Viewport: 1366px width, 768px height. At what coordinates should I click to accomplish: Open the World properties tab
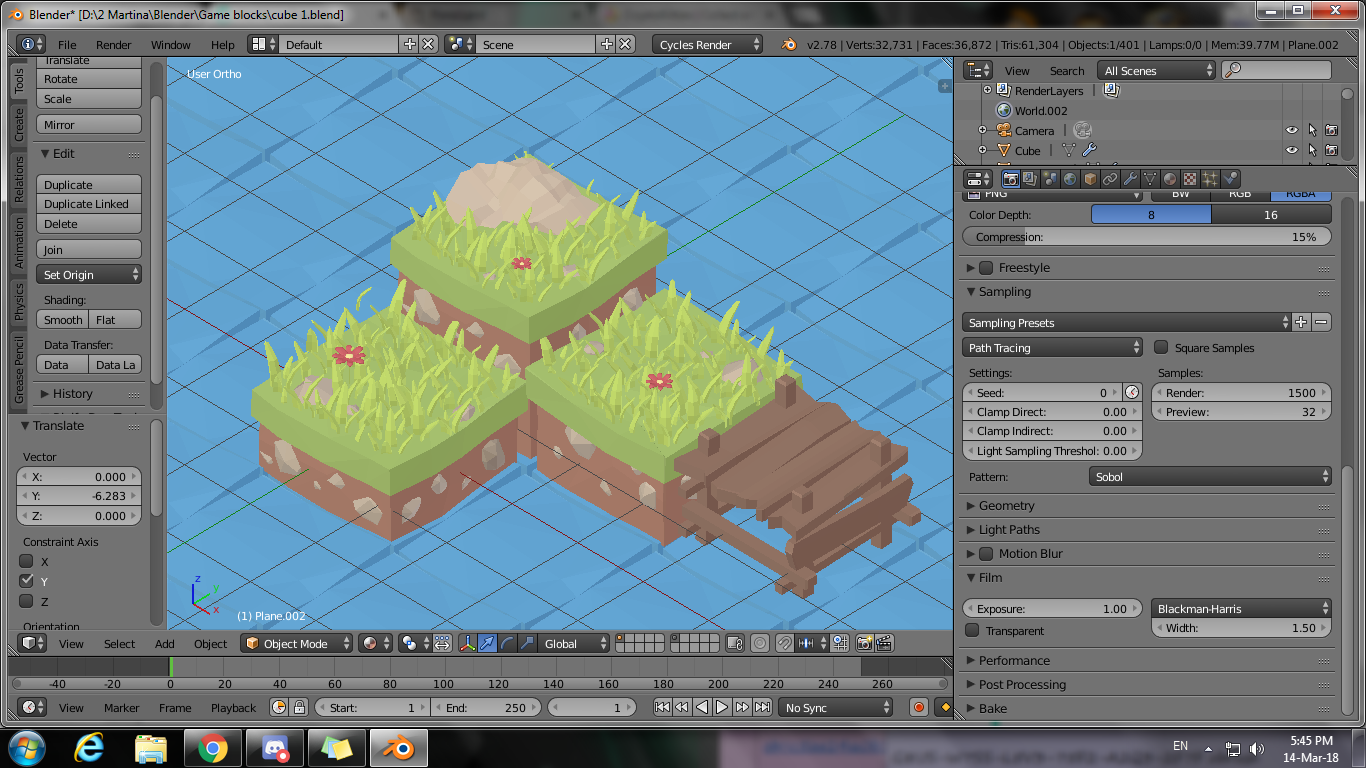(1070, 179)
